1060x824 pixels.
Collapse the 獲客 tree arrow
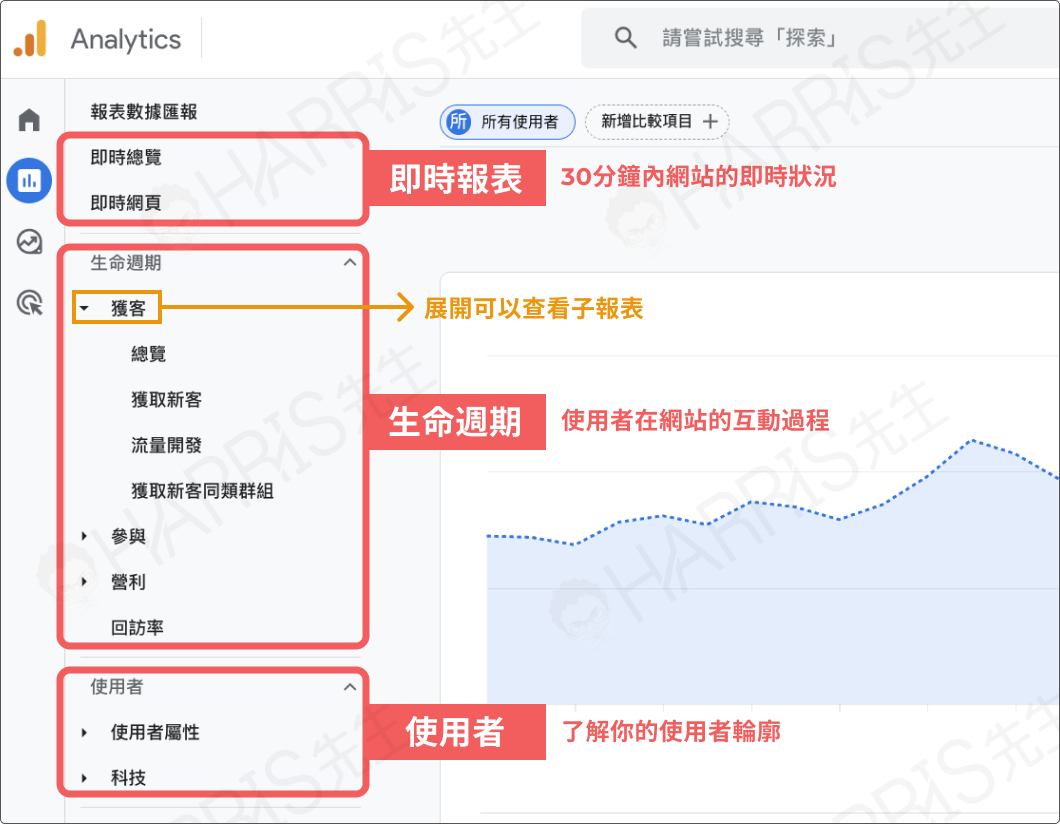click(85, 308)
